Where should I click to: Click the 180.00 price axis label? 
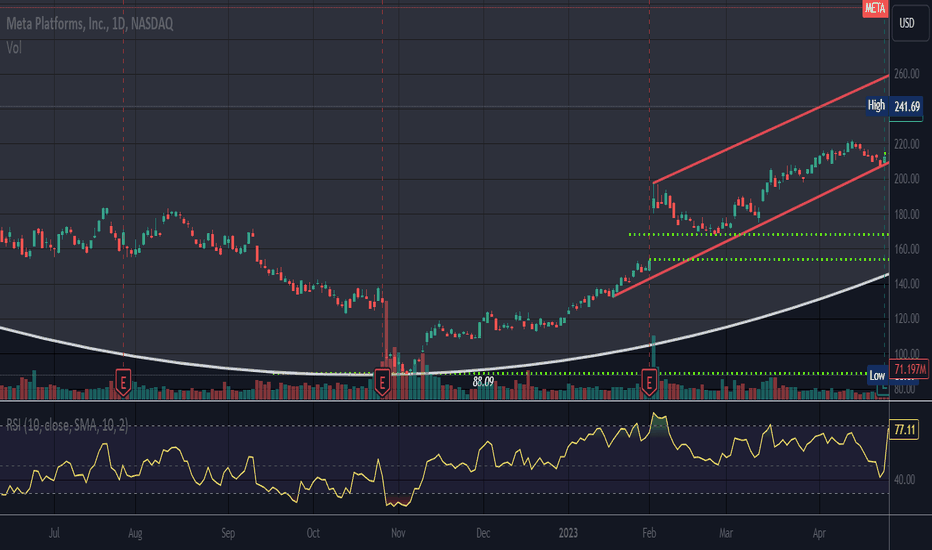click(907, 214)
